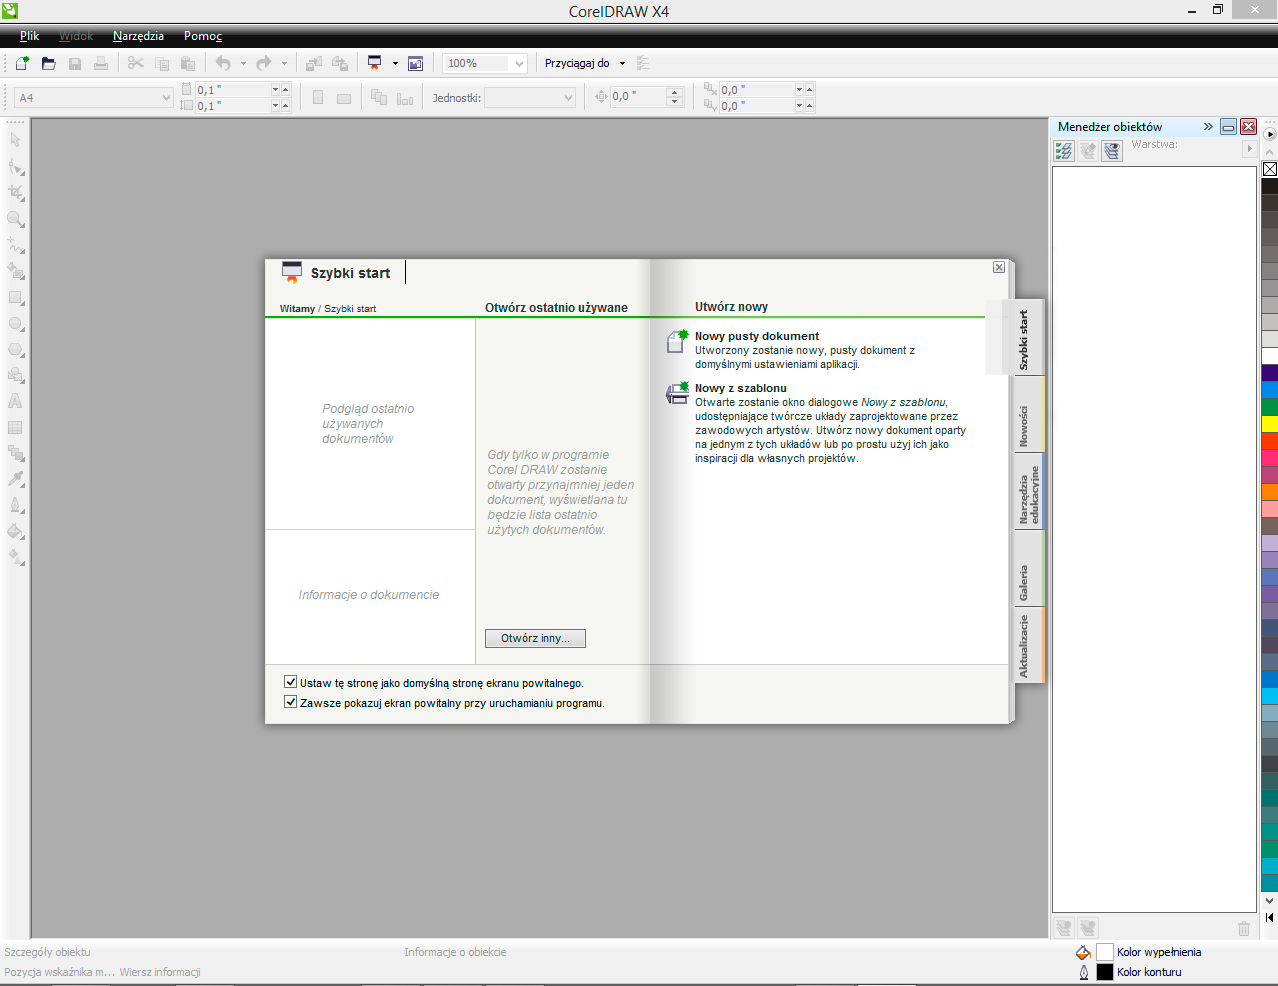Click the Otwórz inny... button

point(535,638)
